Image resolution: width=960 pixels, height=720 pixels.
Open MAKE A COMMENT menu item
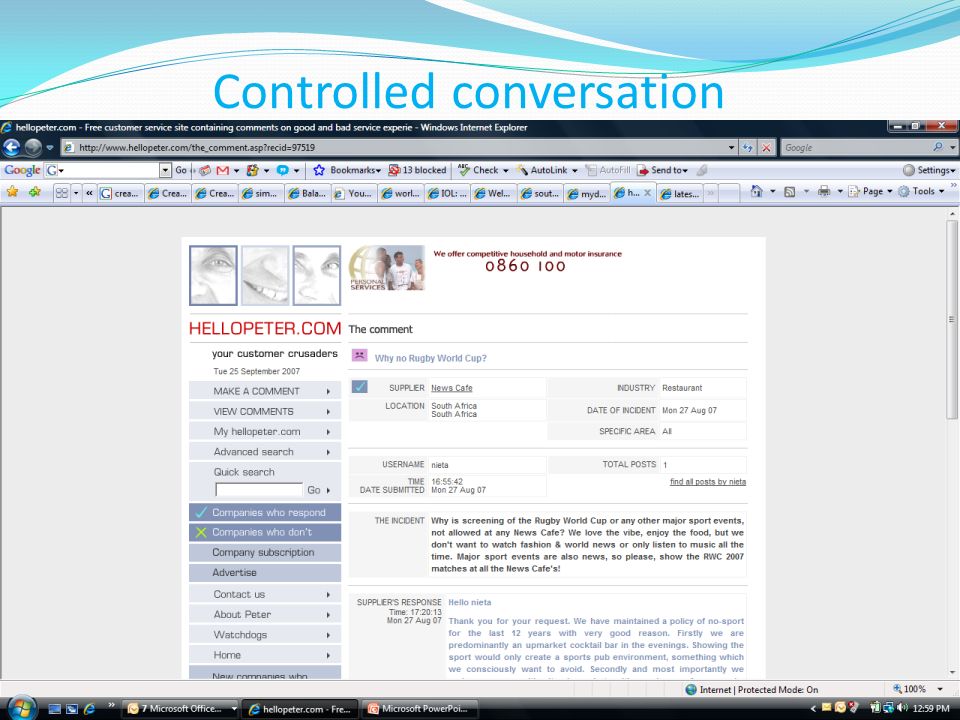pos(264,391)
